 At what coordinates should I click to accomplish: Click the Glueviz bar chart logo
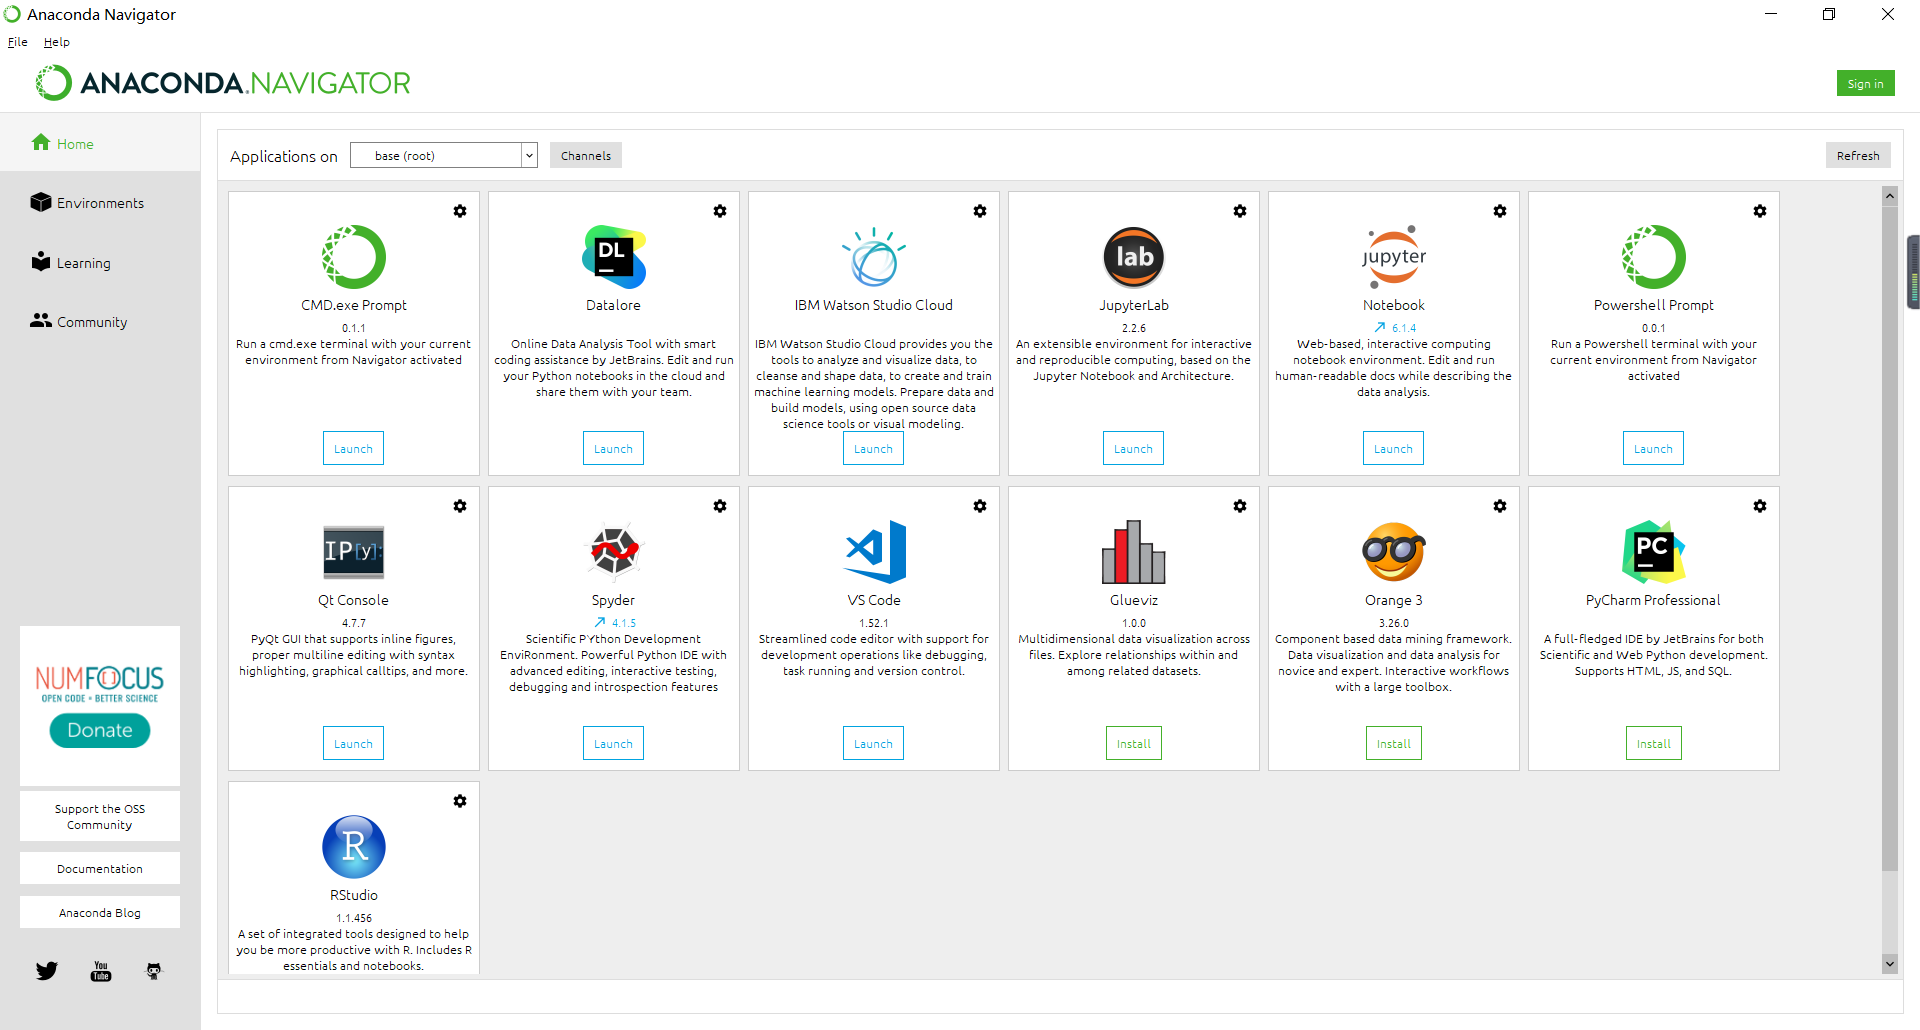(1134, 552)
